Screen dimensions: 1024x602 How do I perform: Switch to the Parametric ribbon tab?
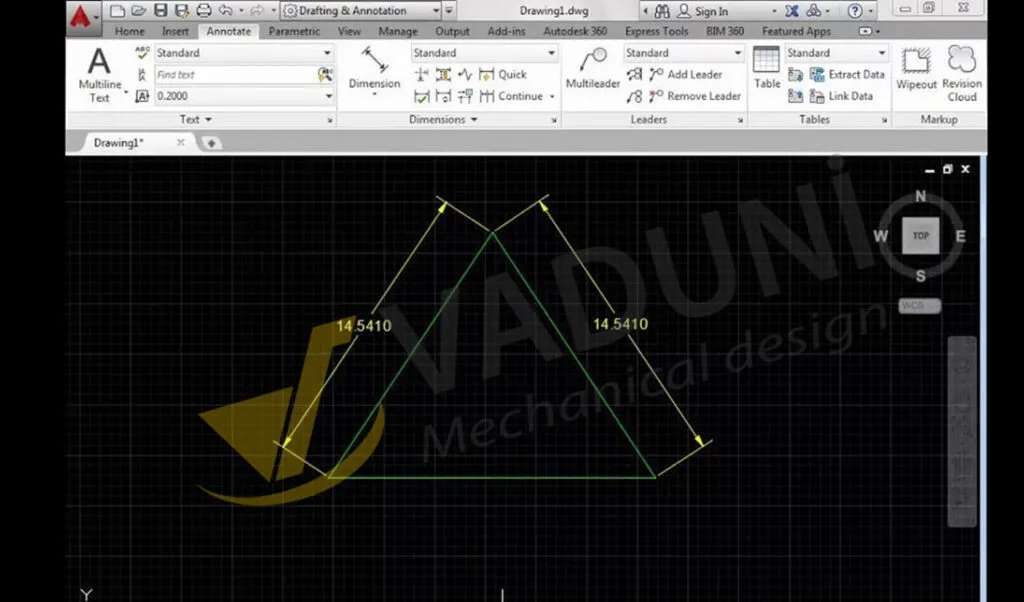coord(293,31)
